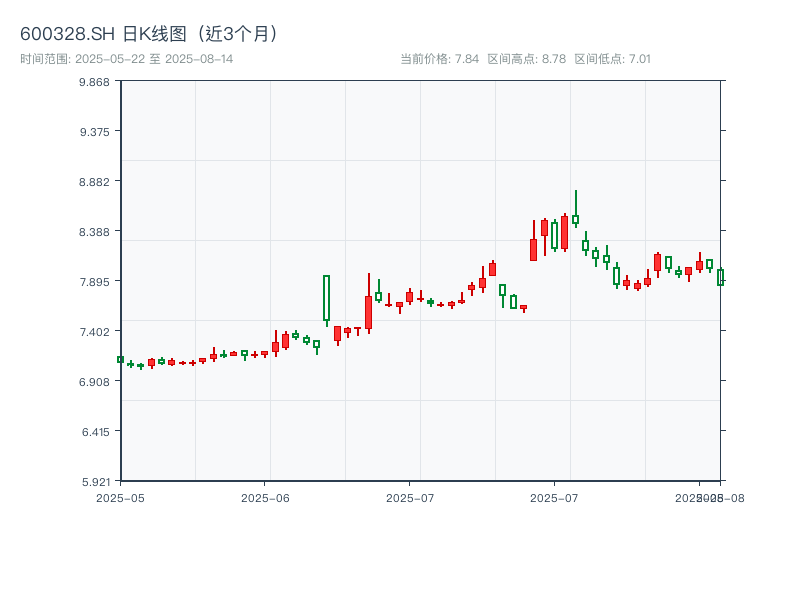Select the 6.415 y-axis price label
Screen dimensions: 800x600
coord(93,432)
